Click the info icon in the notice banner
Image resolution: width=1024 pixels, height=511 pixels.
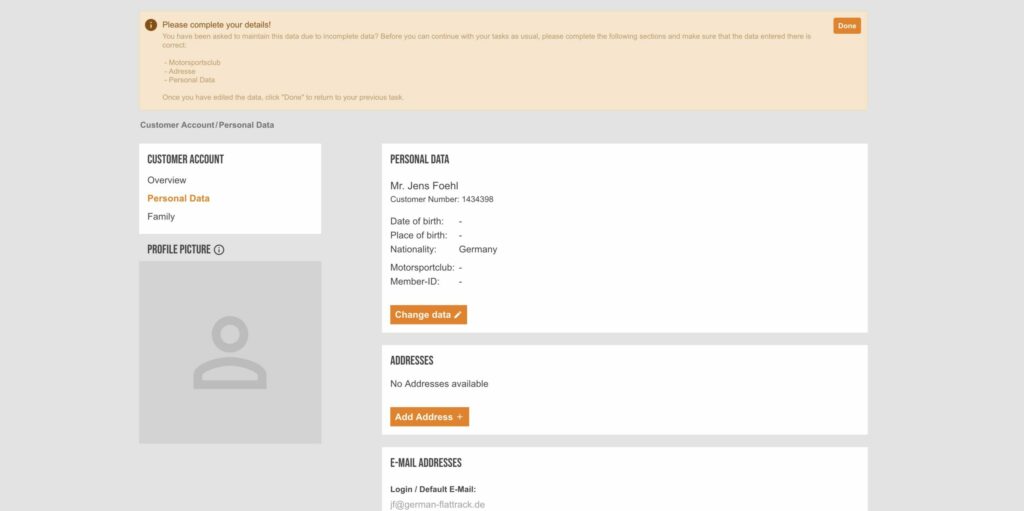pos(151,24)
